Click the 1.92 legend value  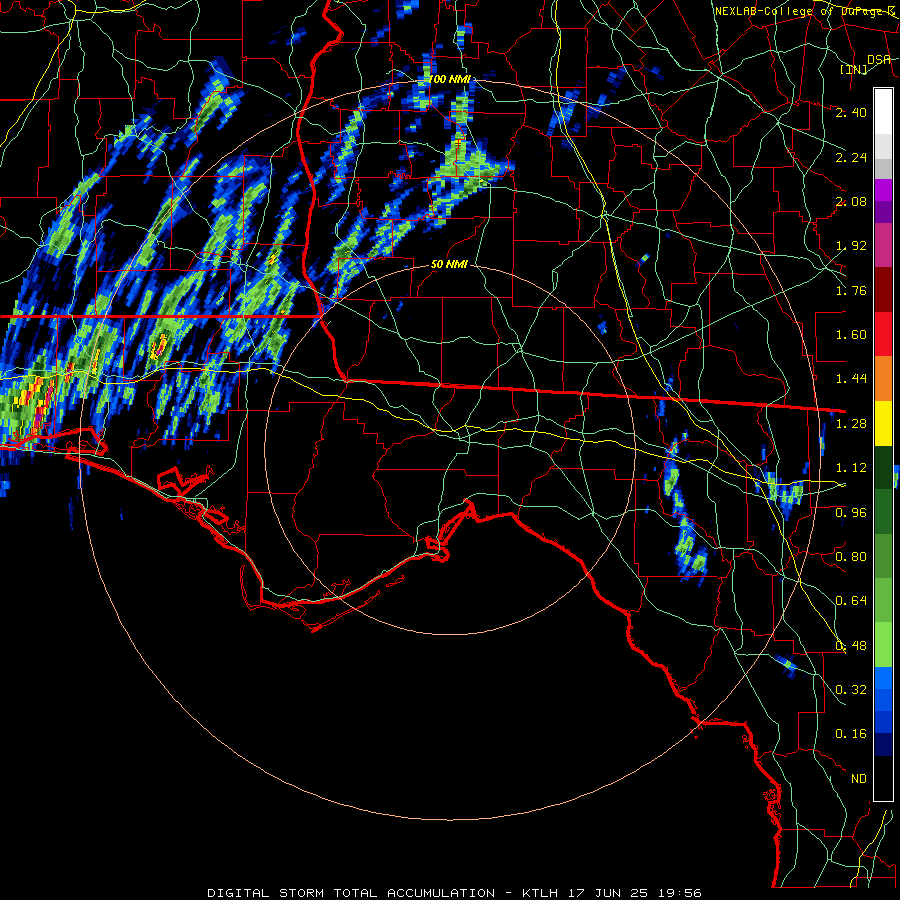pyautogui.click(x=851, y=246)
